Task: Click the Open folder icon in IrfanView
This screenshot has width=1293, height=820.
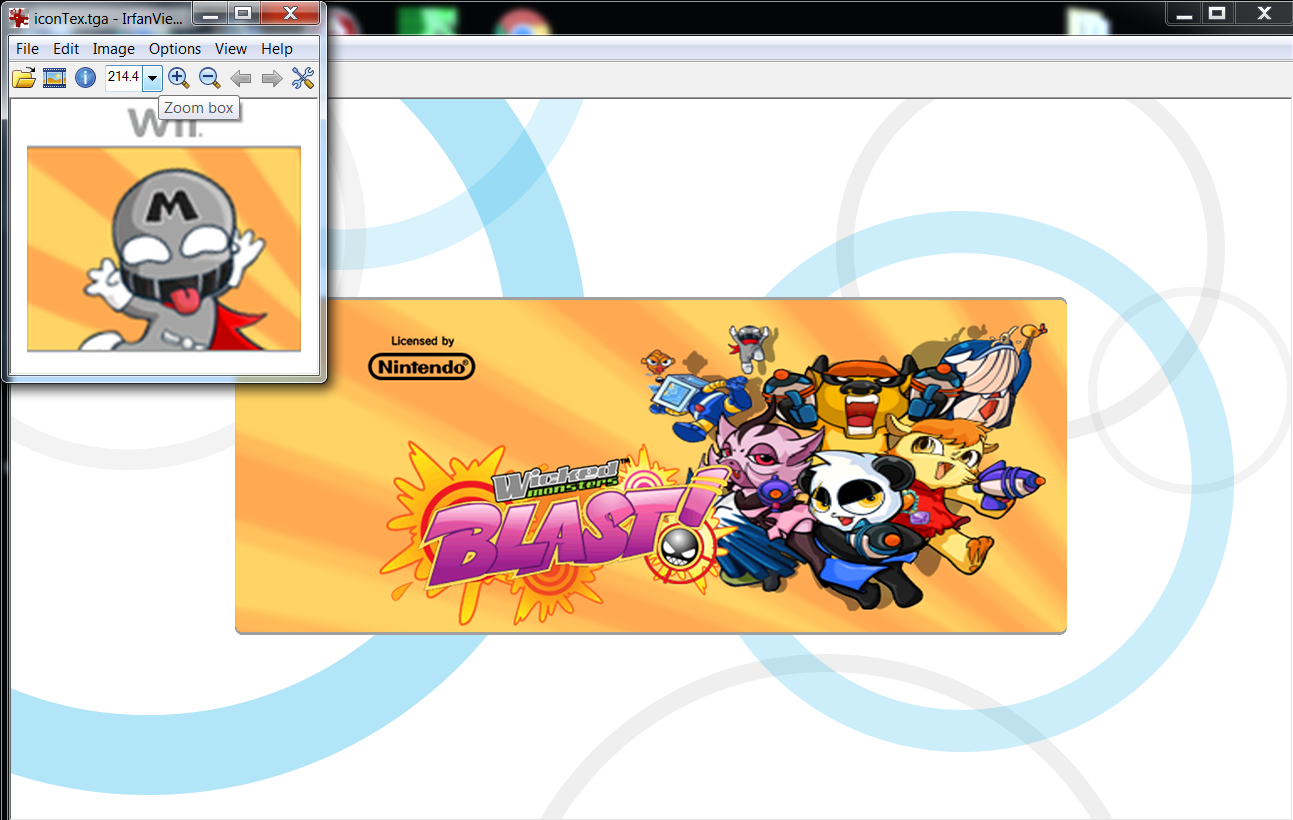Action: point(24,78)
